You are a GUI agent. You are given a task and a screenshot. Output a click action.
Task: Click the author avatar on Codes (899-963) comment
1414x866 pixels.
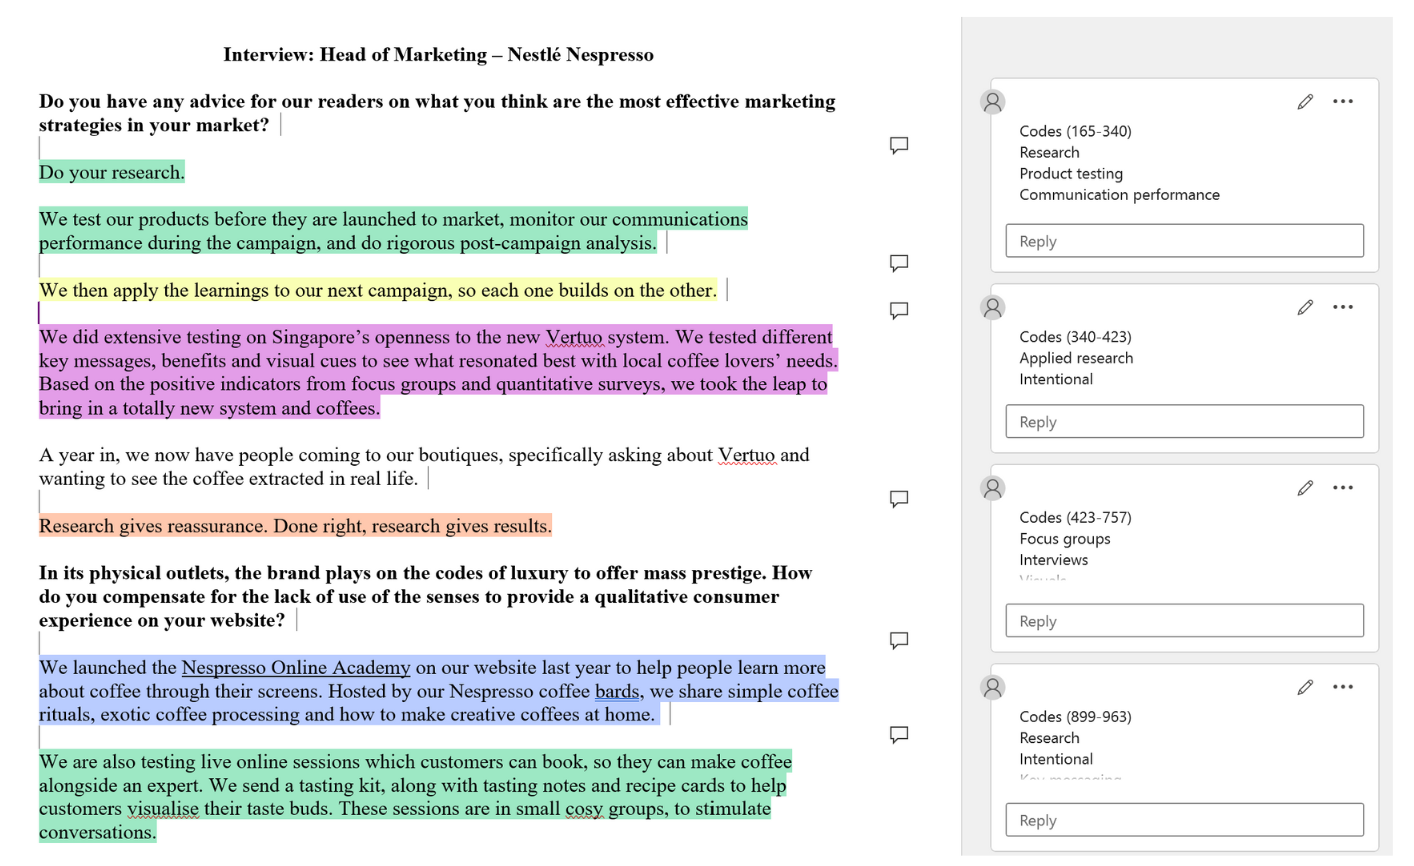(993, 687)
